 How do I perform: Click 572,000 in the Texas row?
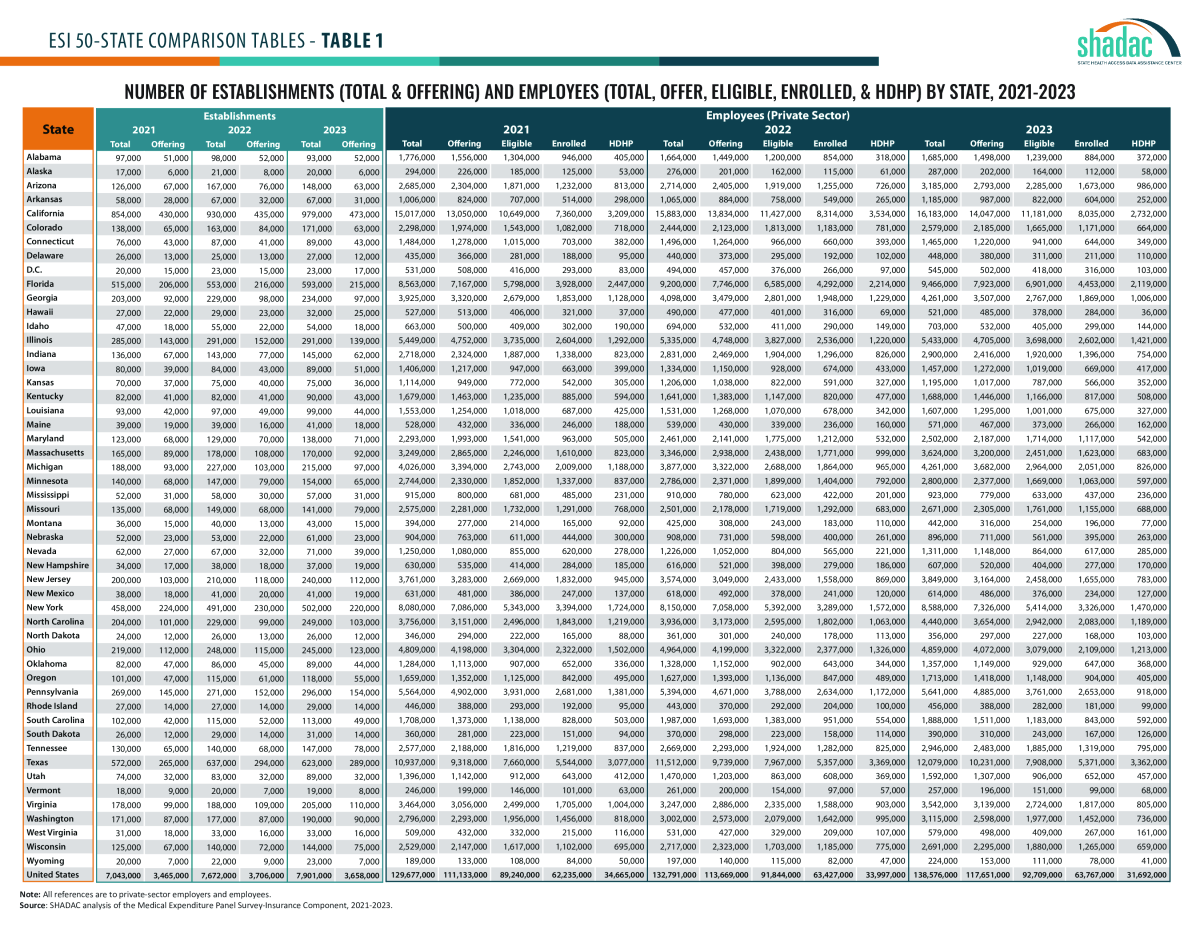[127, 762]
